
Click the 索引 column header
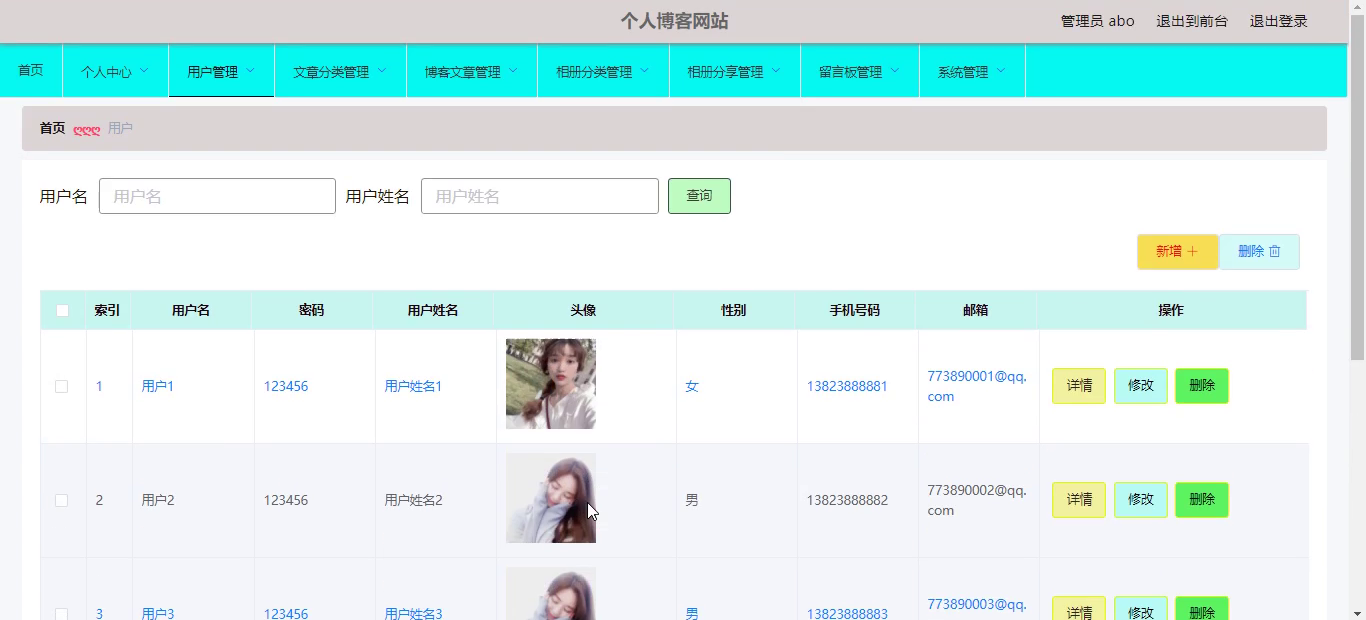pyautogui.click(x=107, y=310)
